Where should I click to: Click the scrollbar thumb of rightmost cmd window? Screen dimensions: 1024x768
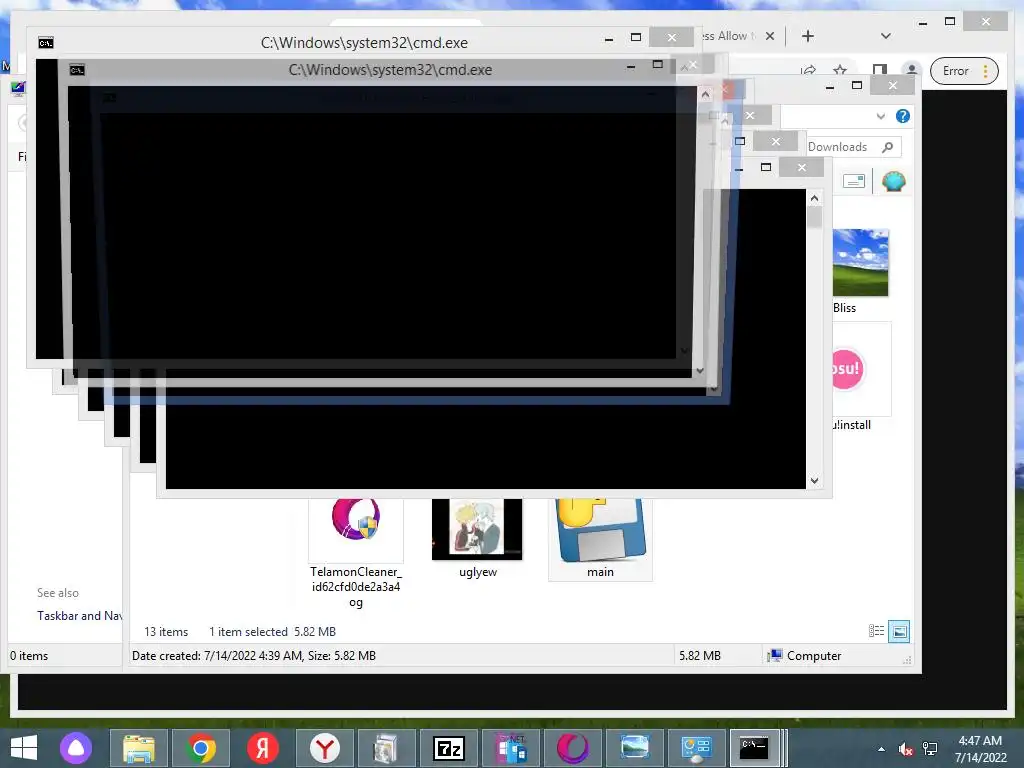(x=814, y=217)
